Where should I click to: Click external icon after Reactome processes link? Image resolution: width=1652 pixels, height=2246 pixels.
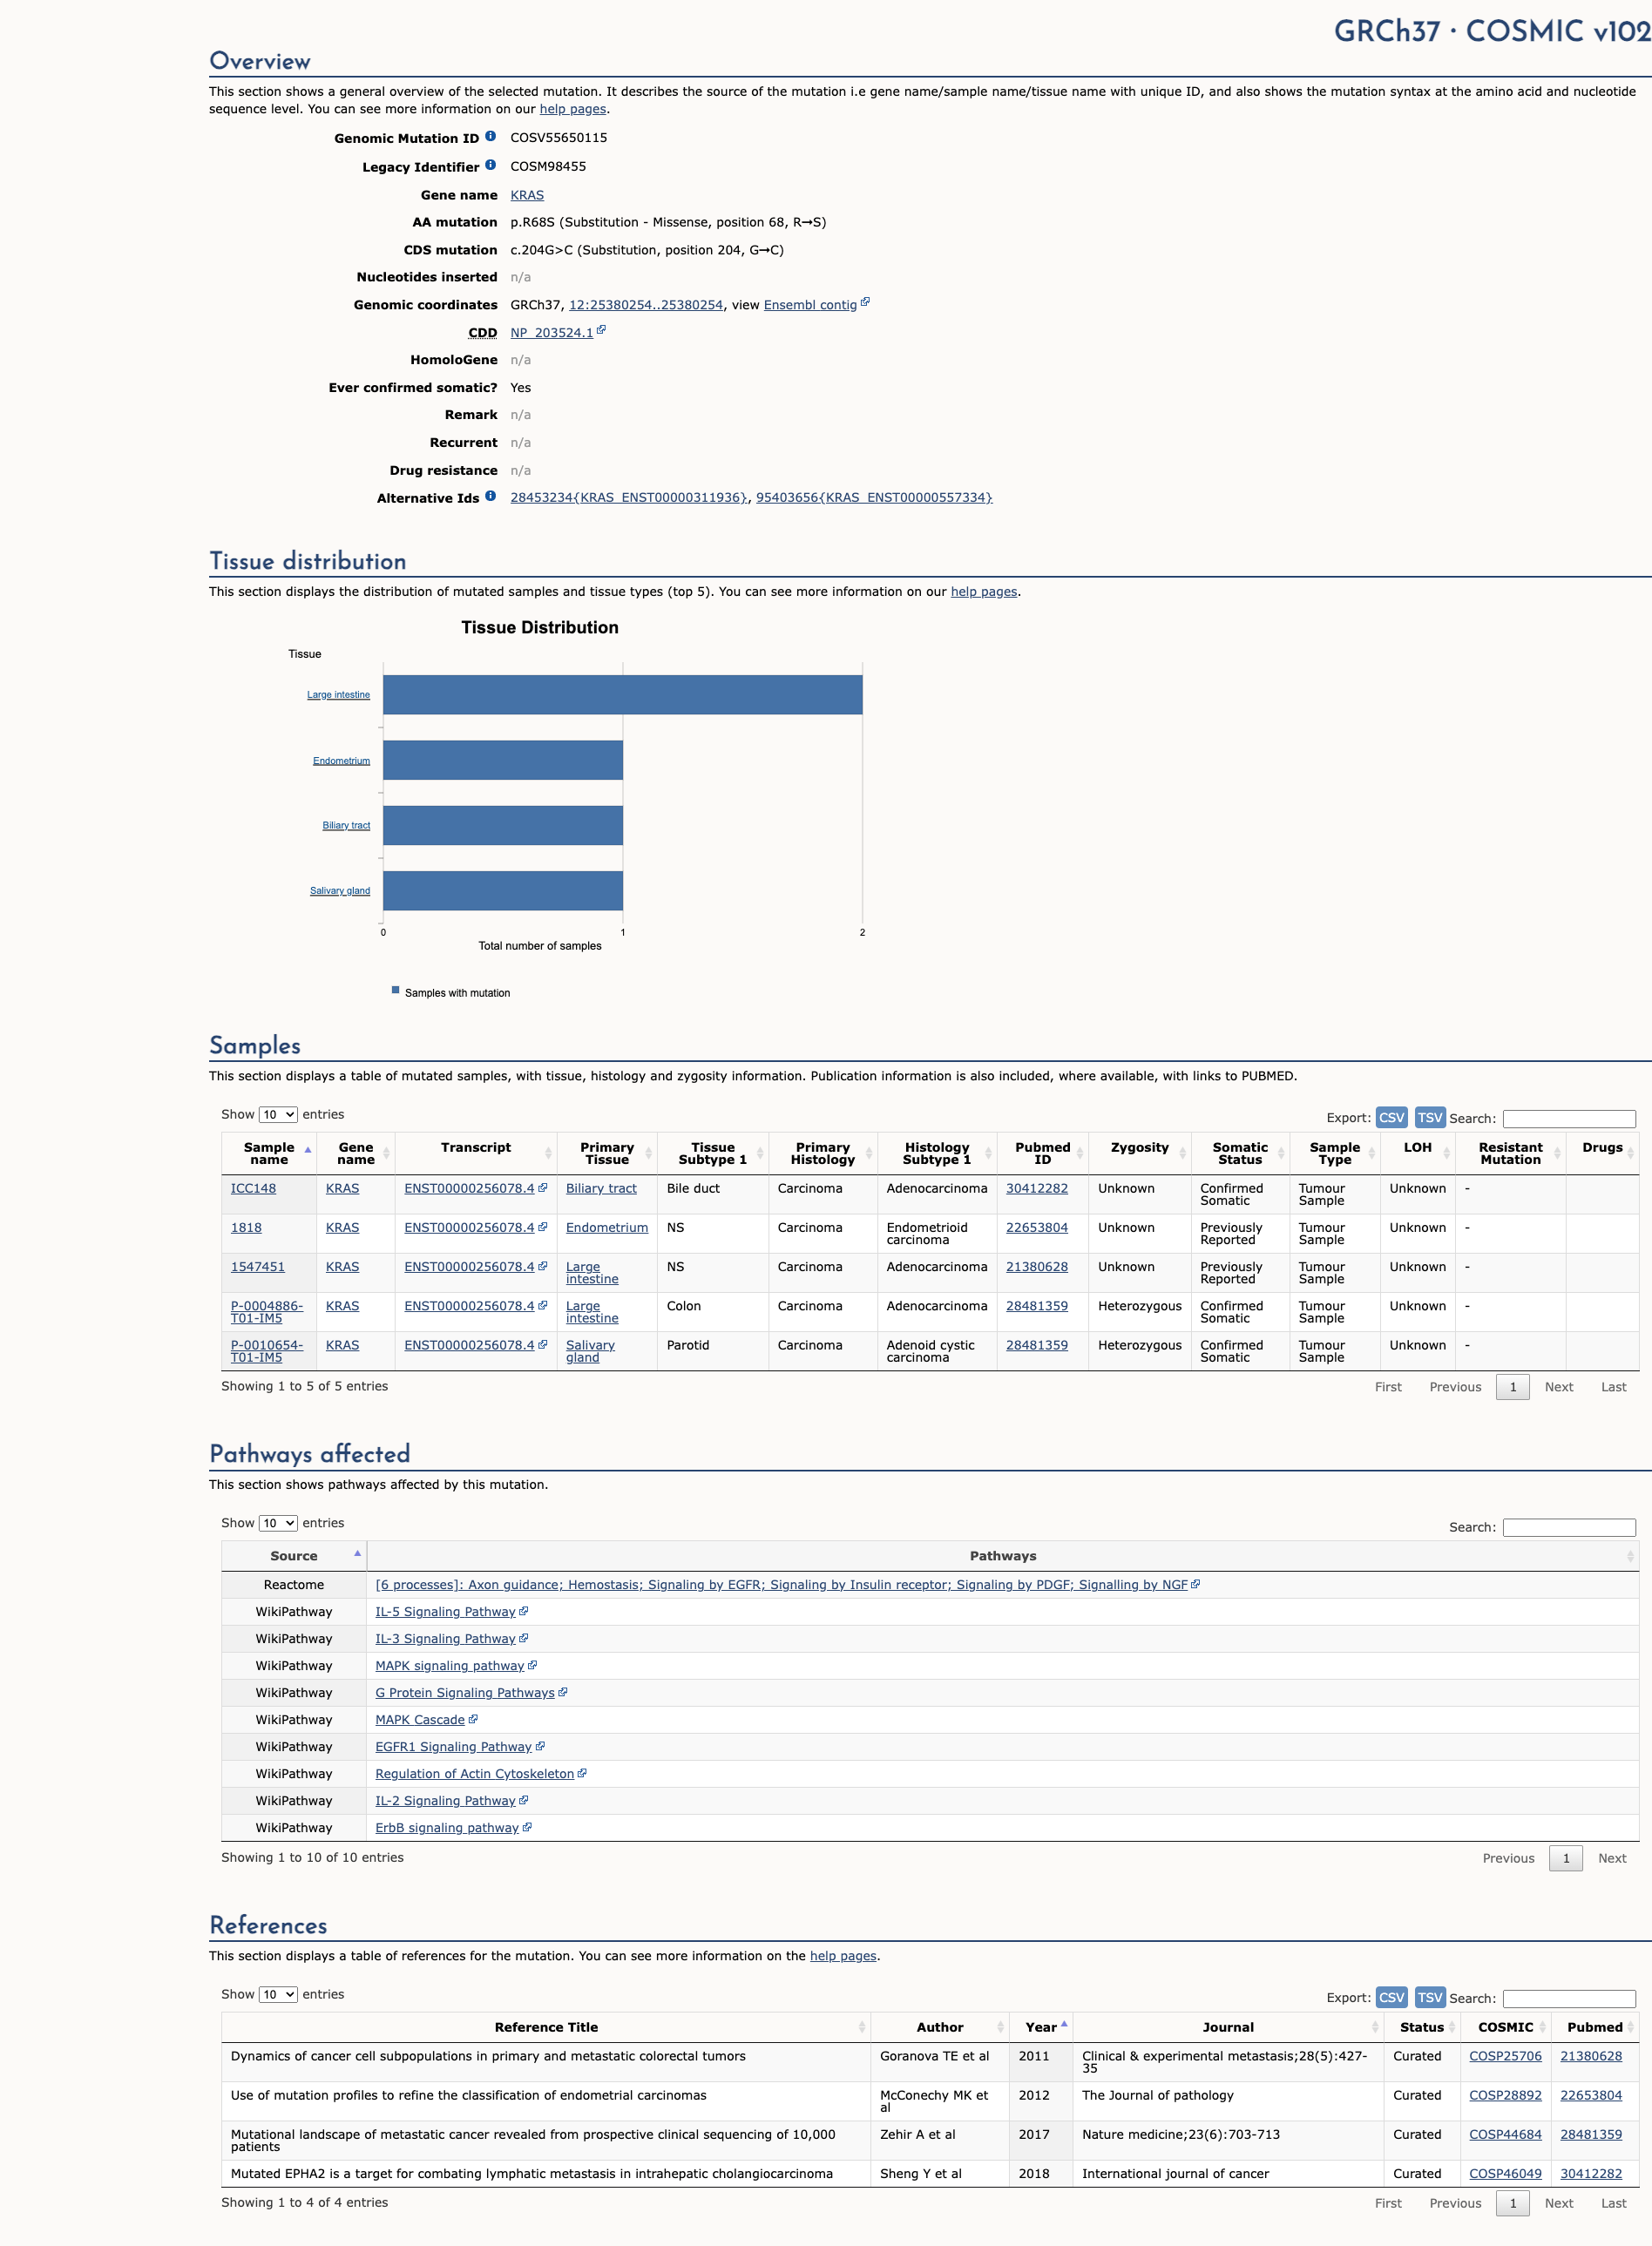pos(1196,1584)
